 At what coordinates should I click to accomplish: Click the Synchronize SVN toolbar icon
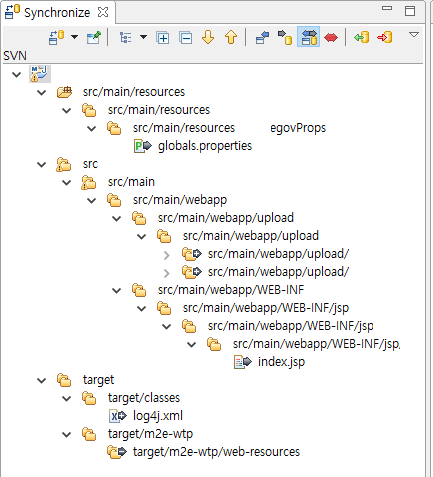tap(56, 37)
